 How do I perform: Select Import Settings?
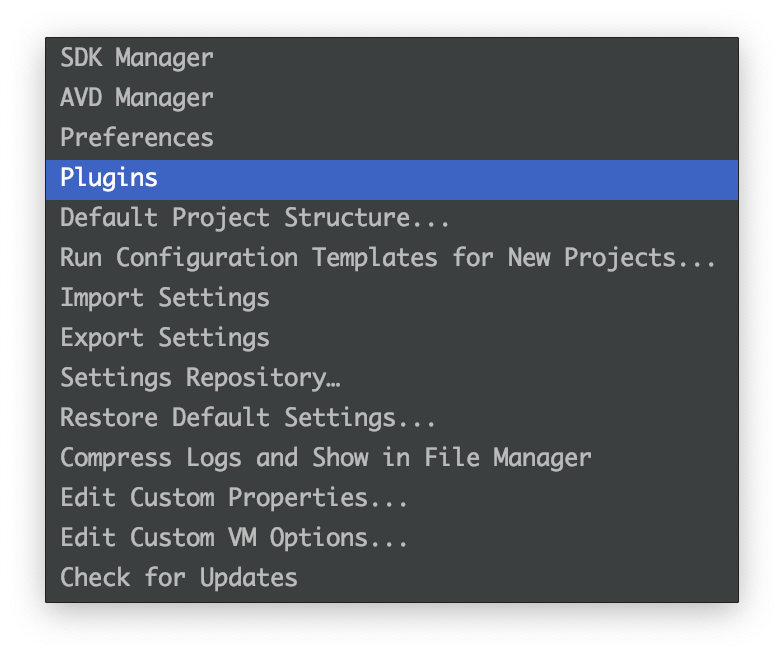pyautogui.click(x=392, y=298)
